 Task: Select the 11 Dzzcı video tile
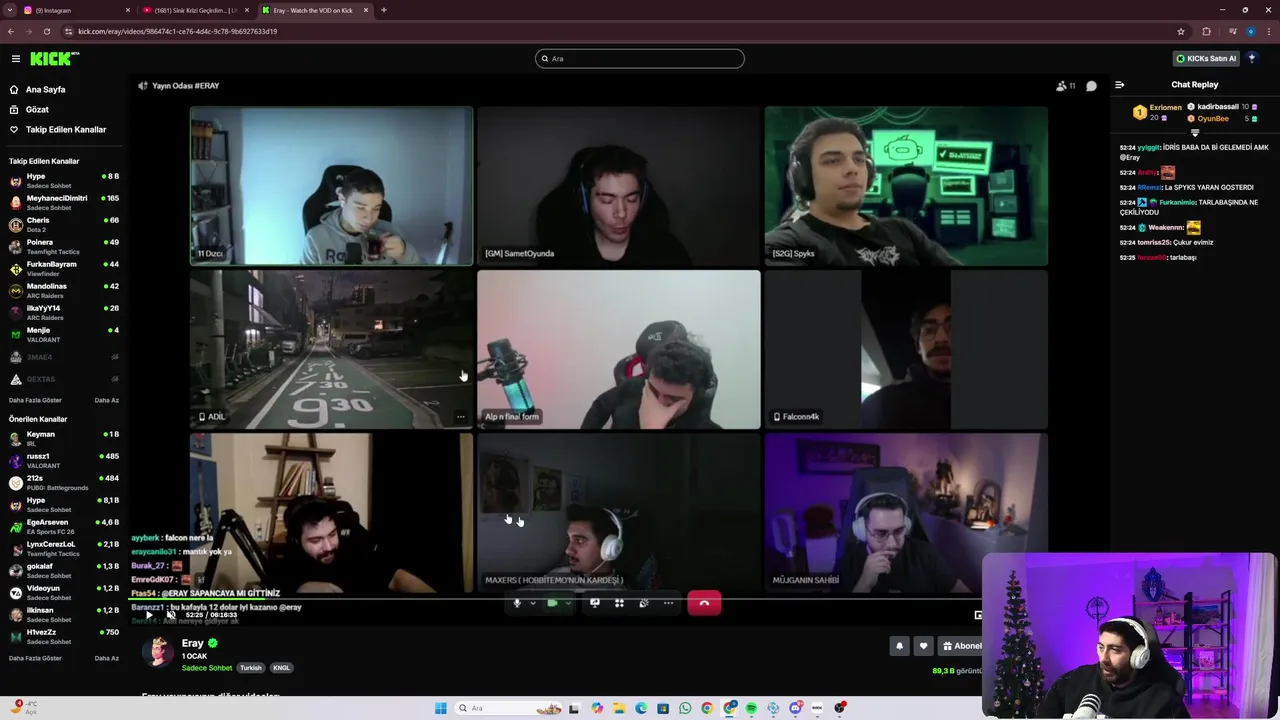[332, 186]
